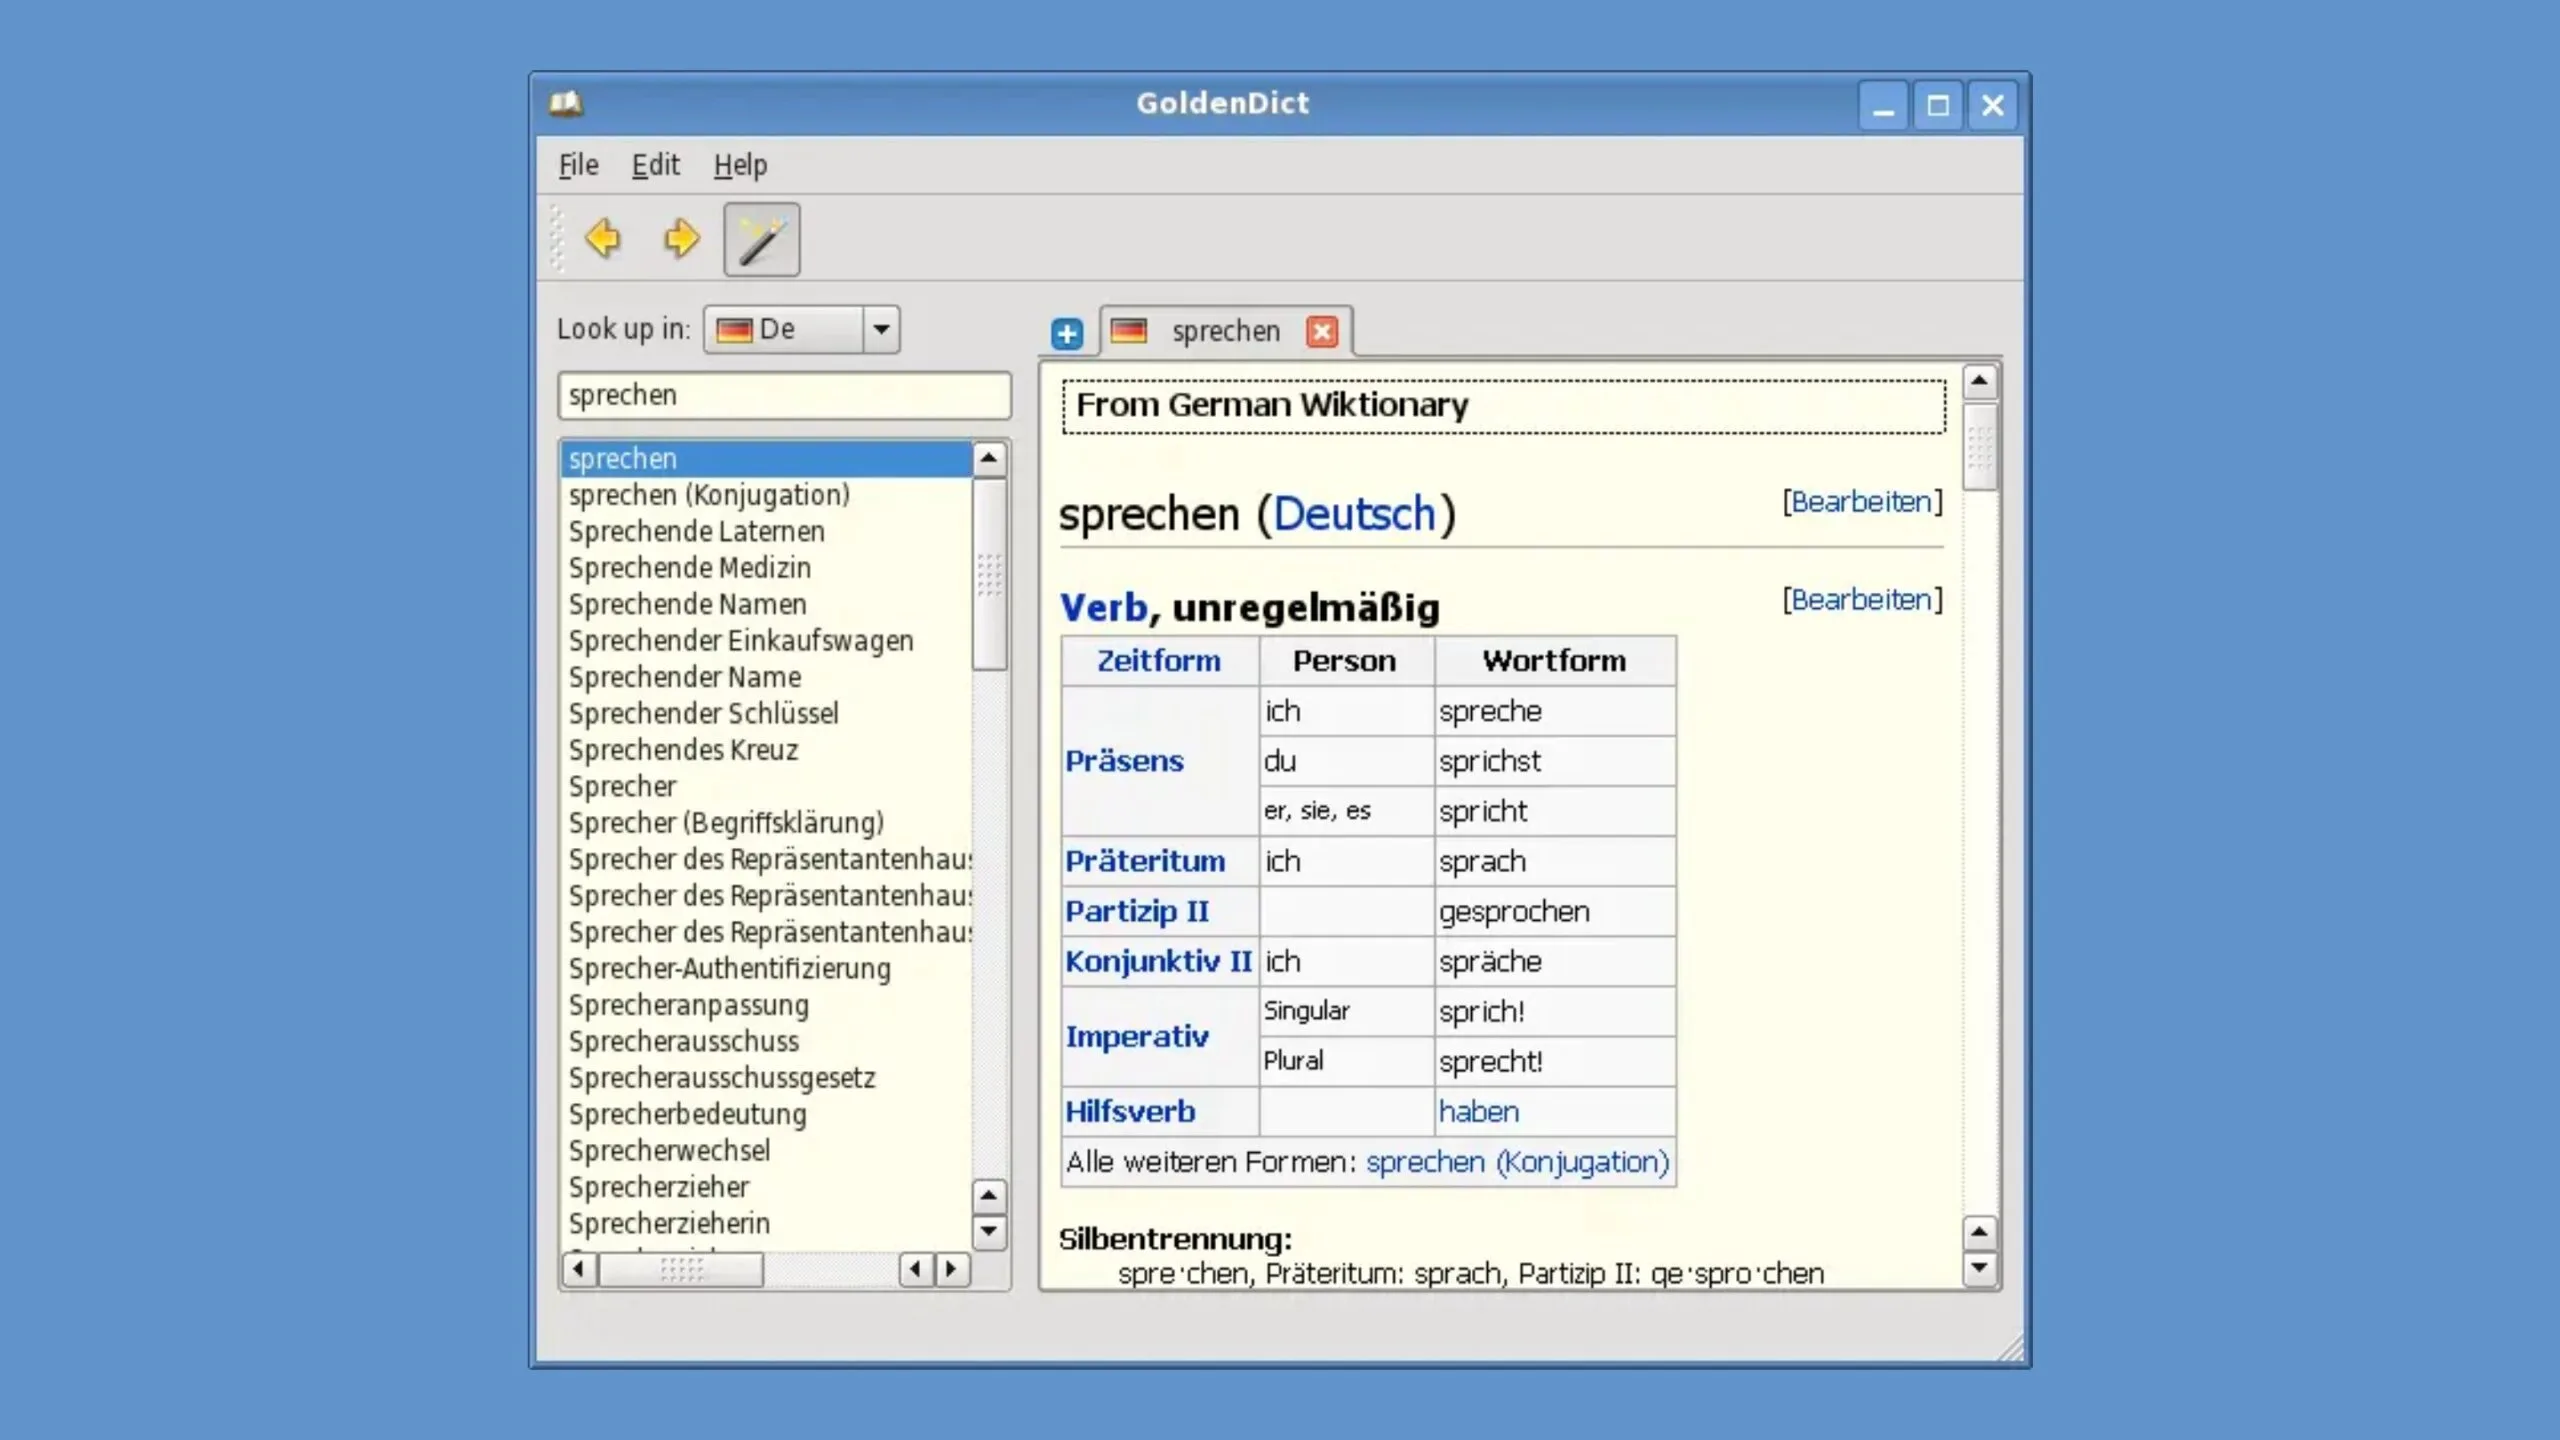The image size is (2560, 1440).
Task: Click word list scroll up arrow at top
Action: 989,459
